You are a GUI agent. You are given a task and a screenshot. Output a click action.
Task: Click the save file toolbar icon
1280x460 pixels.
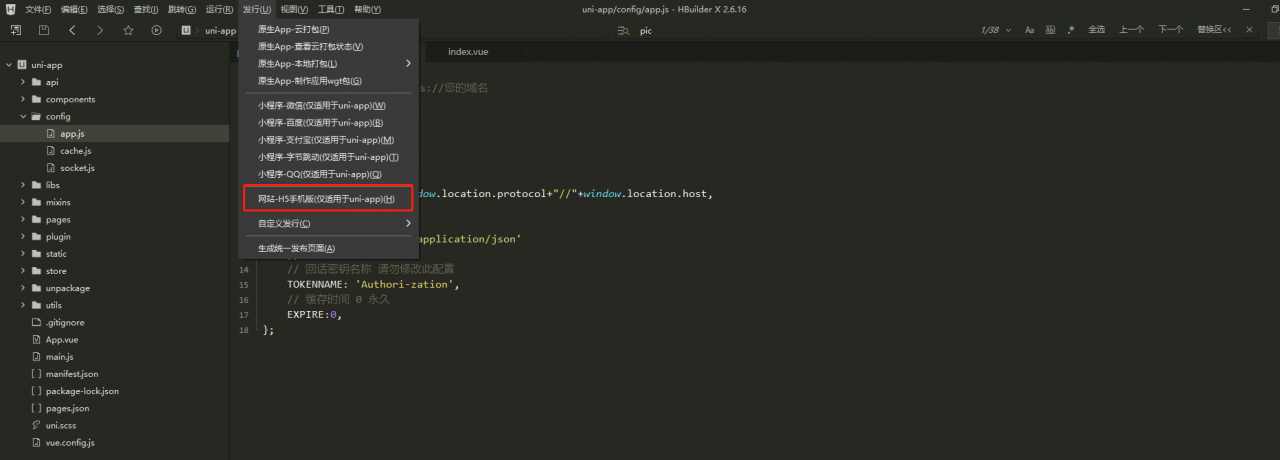pyautogui.click(x=43, y=30)
